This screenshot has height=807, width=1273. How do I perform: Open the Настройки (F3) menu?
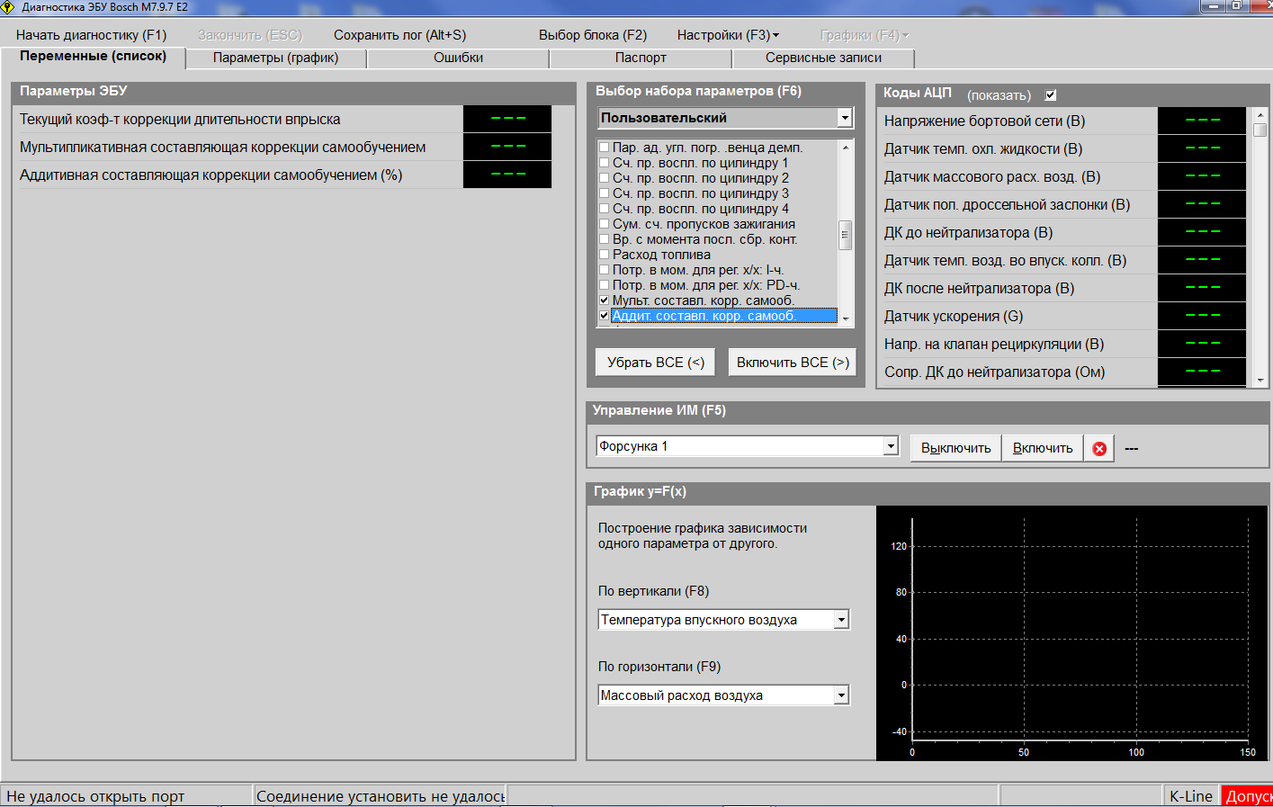(x=727, y=35)
